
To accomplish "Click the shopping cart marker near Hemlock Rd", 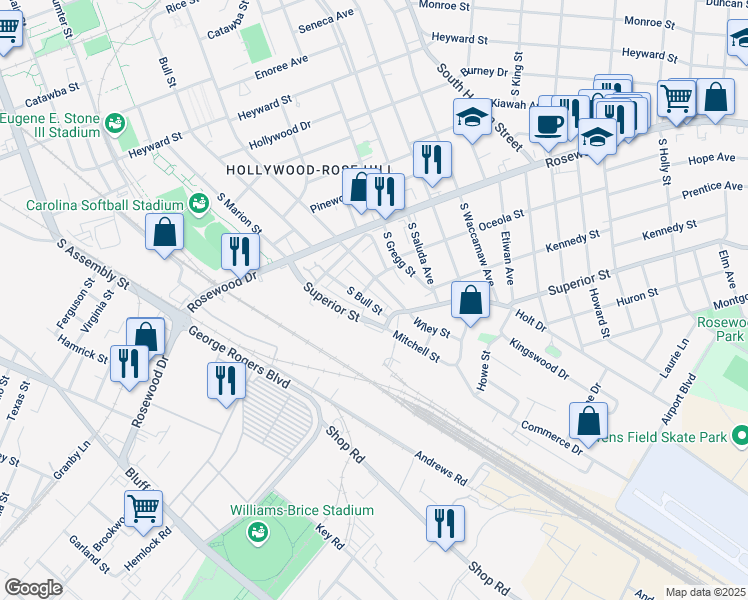I will (143, 509).
